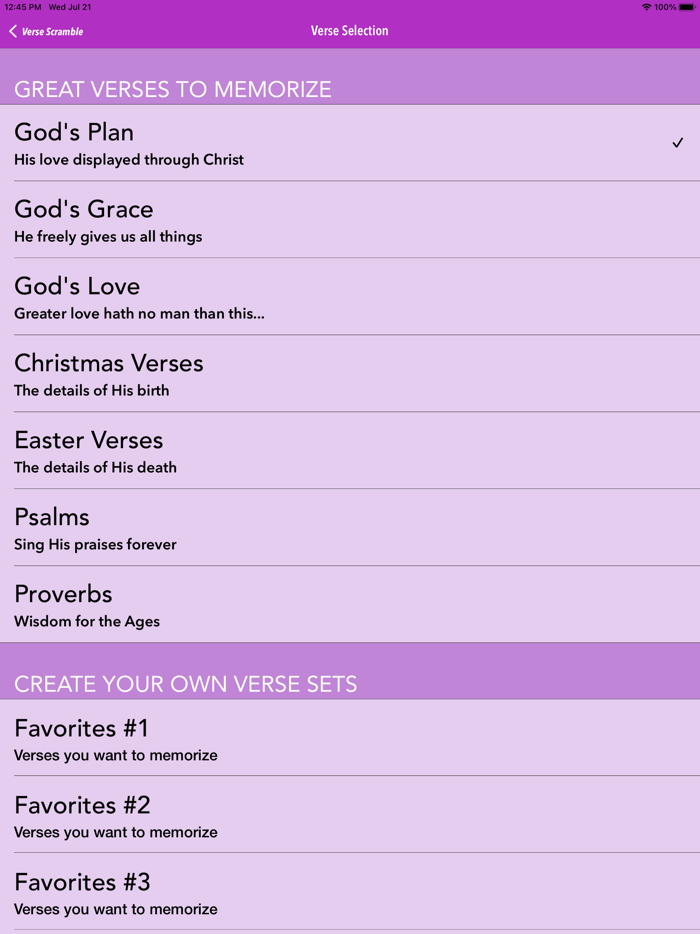Tap the battery indicator icon

point(686,7)
